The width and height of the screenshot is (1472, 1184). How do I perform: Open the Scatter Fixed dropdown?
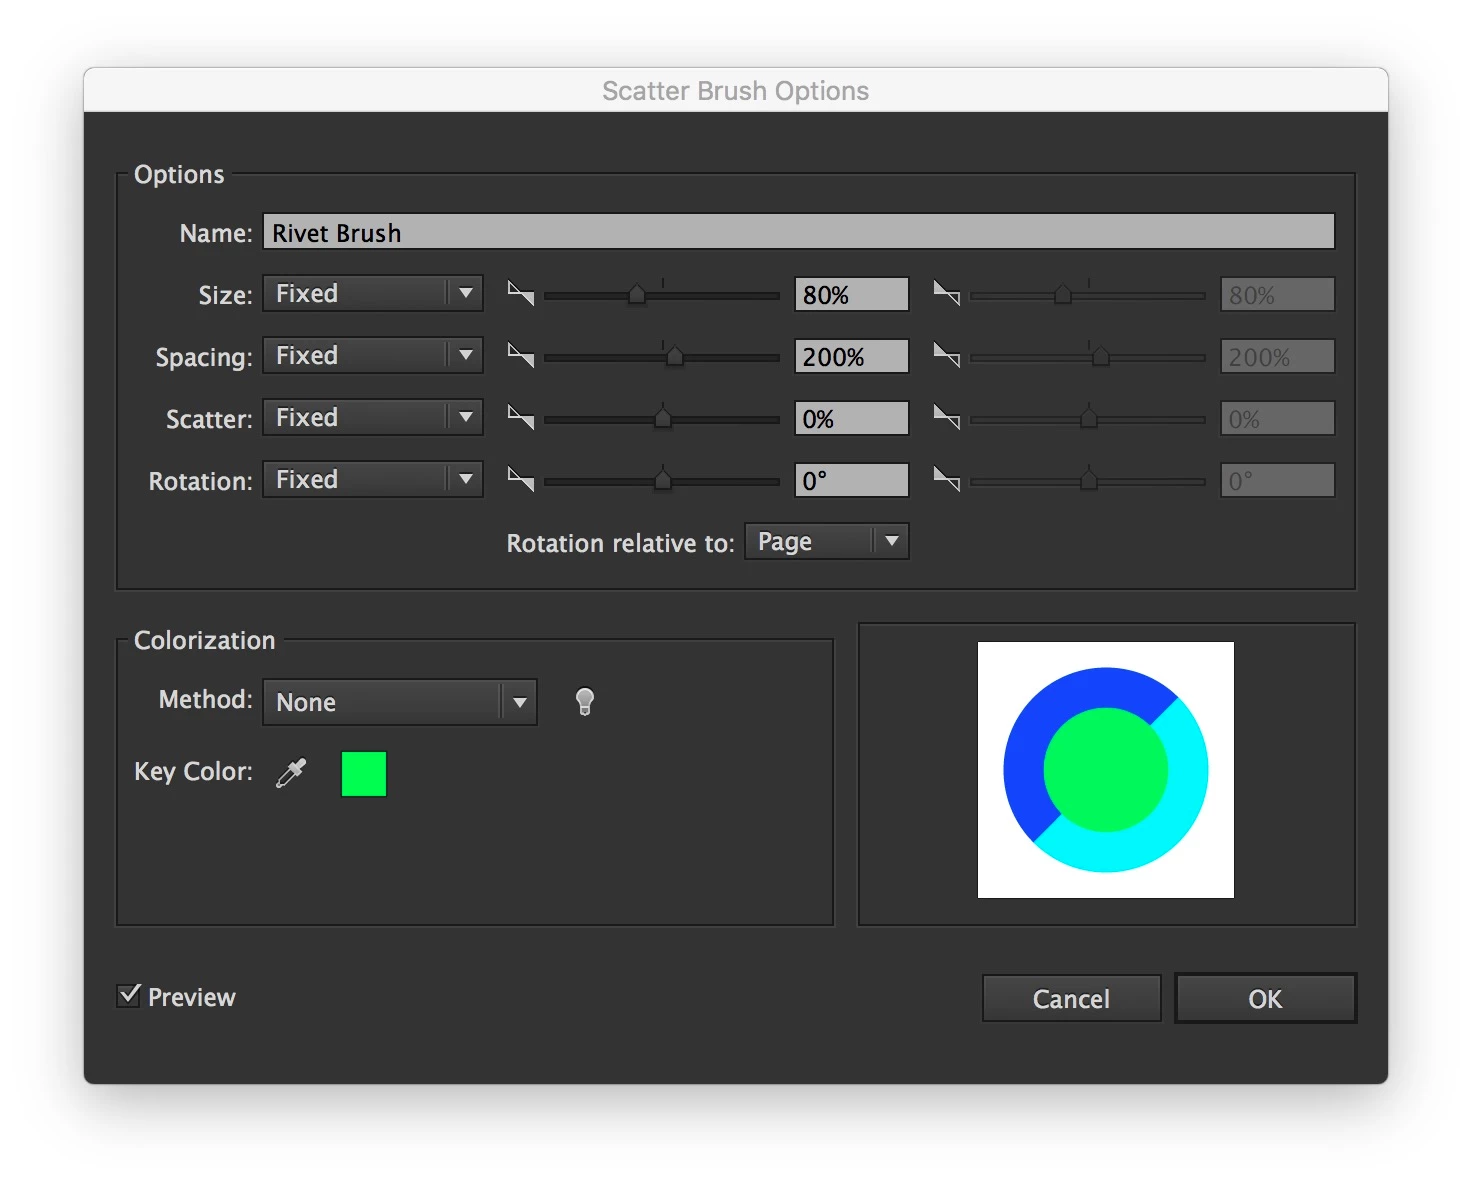(373, 418)
